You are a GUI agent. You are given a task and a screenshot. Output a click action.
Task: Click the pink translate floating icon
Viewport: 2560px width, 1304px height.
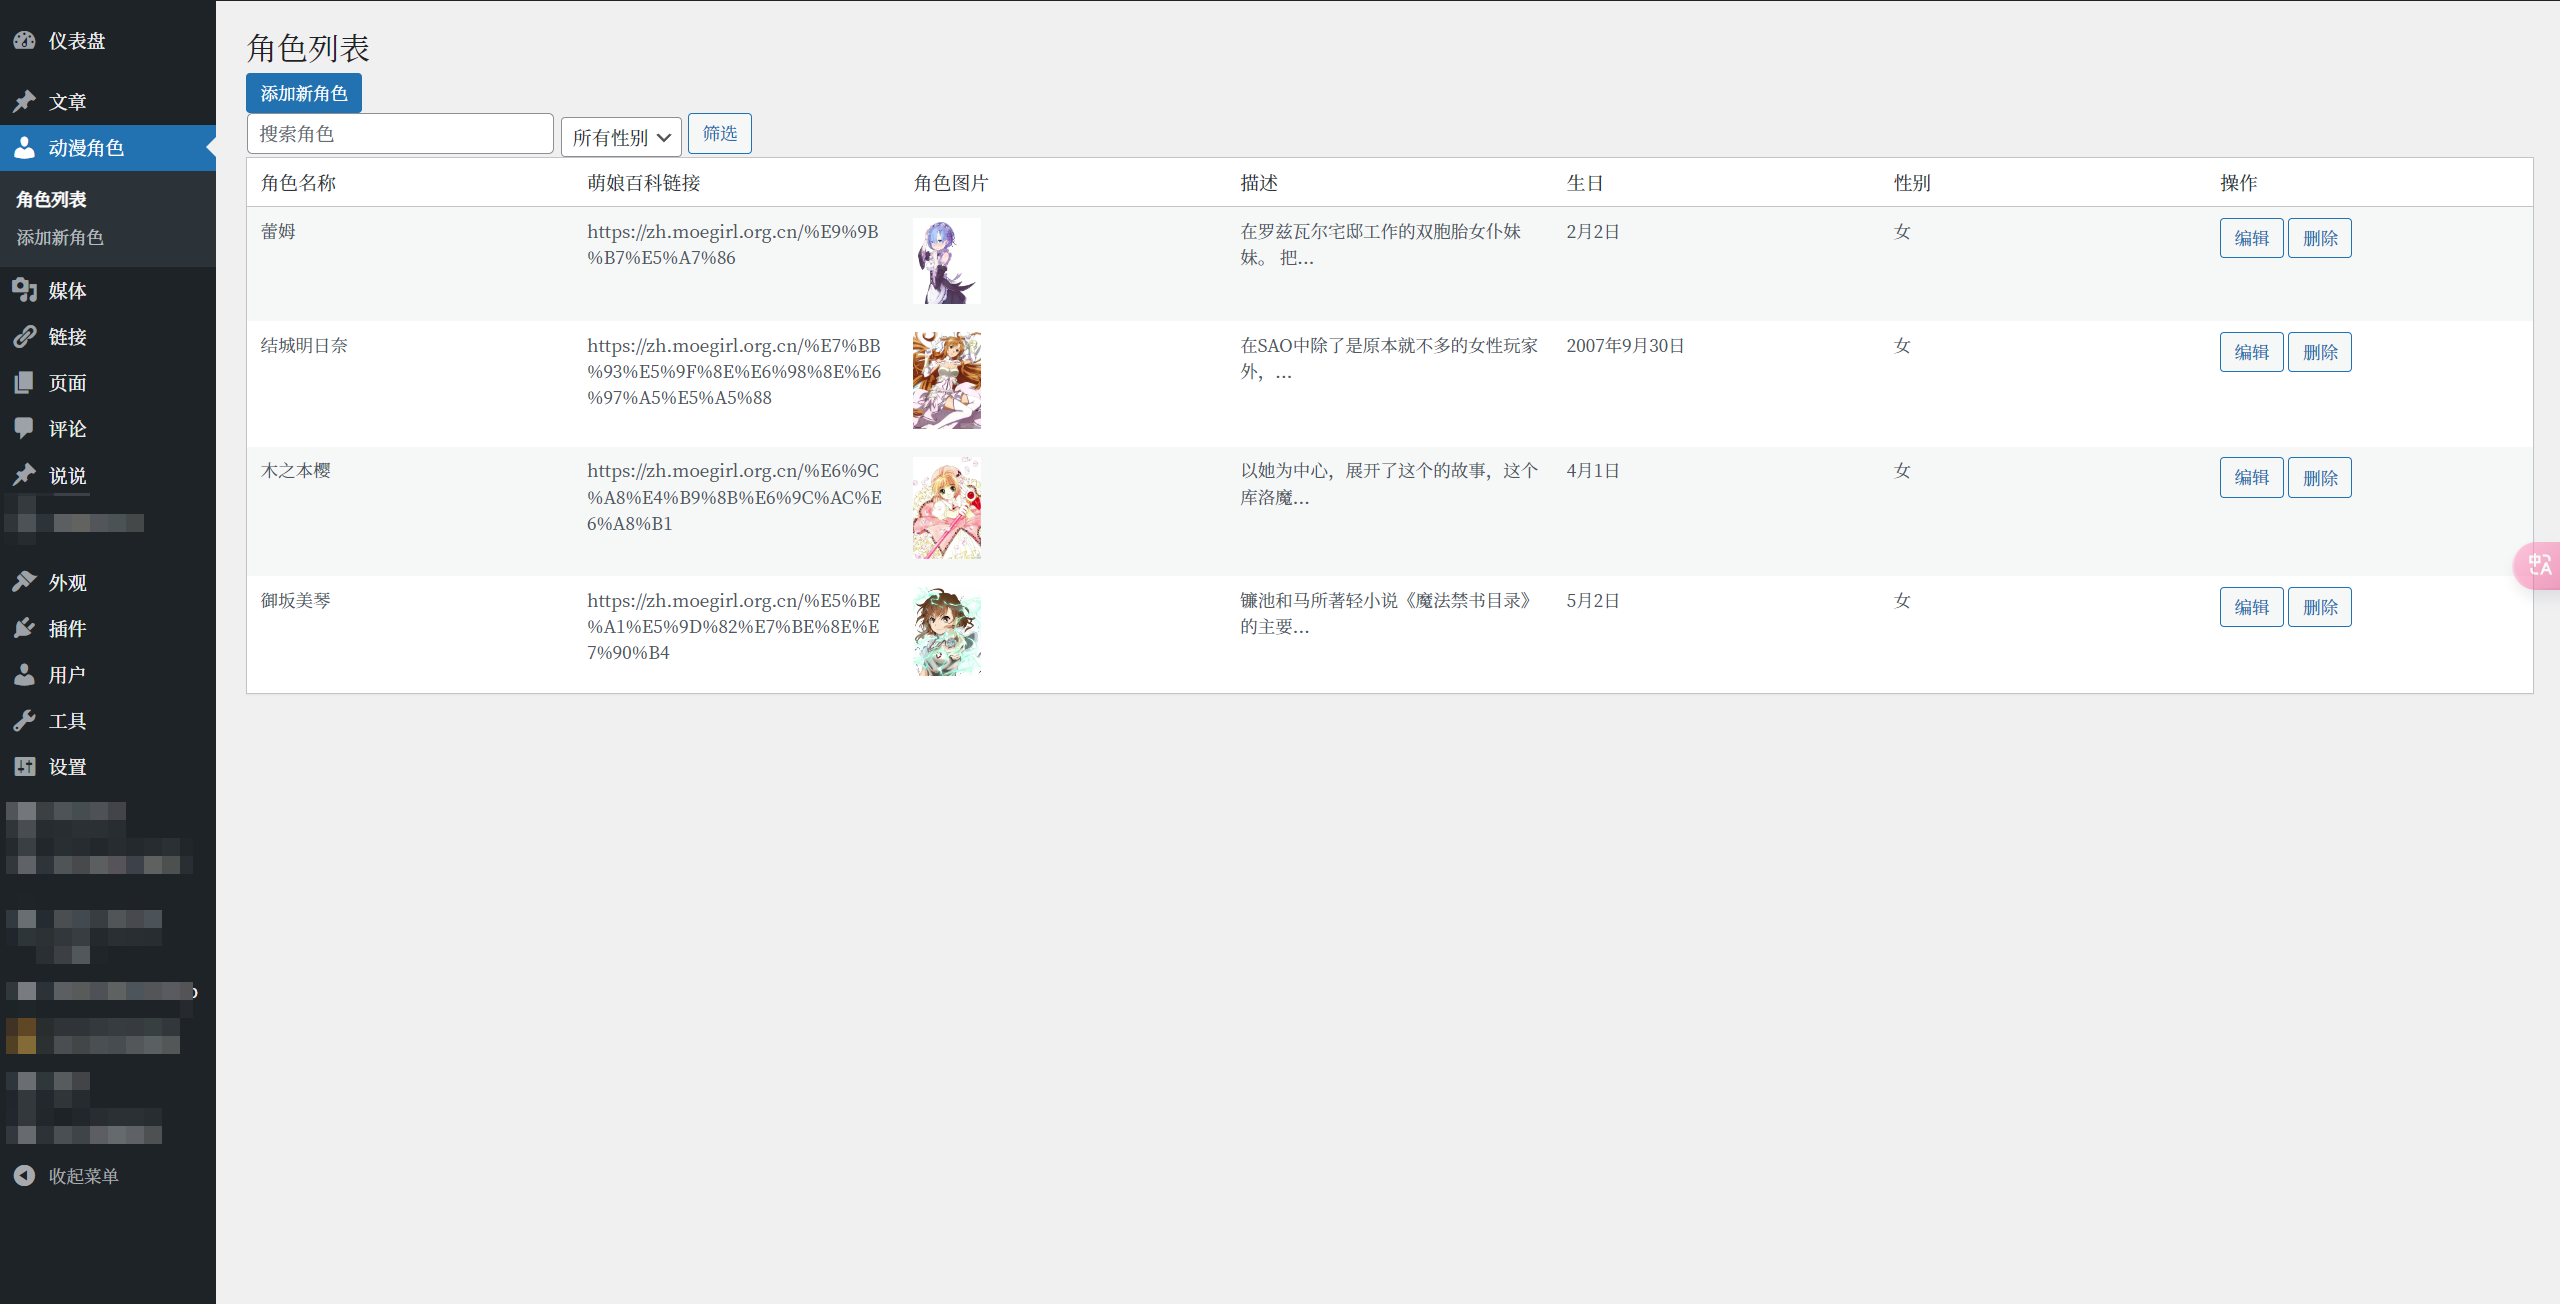2540,566
